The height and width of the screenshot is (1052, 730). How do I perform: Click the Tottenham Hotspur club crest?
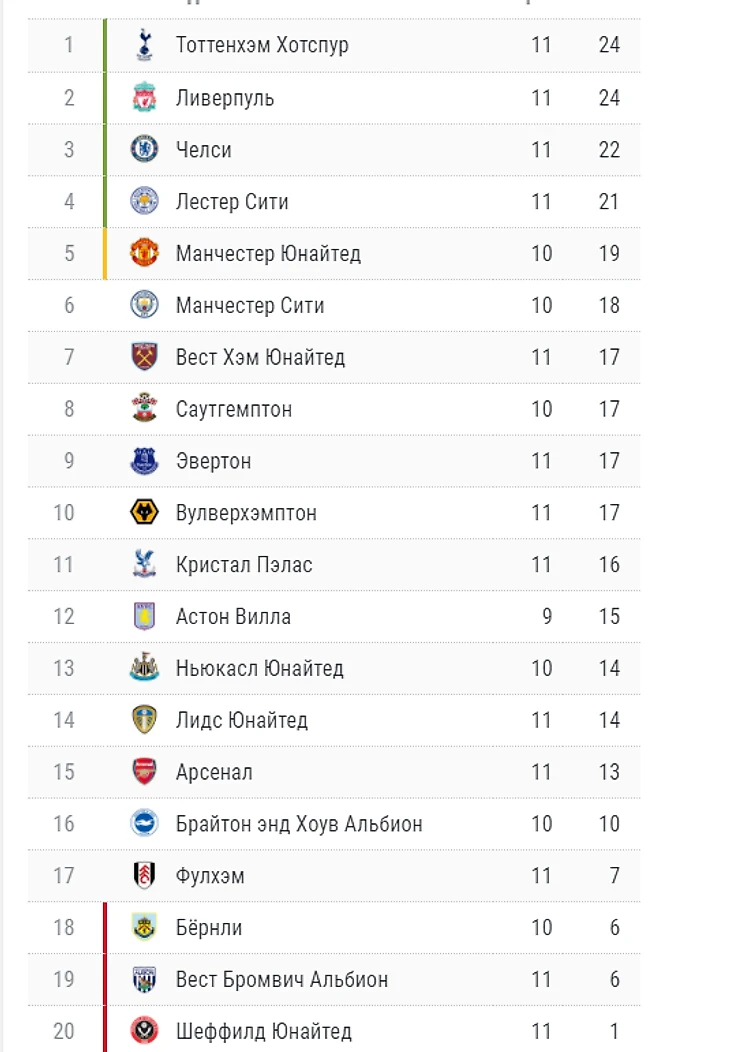(145, 45)
